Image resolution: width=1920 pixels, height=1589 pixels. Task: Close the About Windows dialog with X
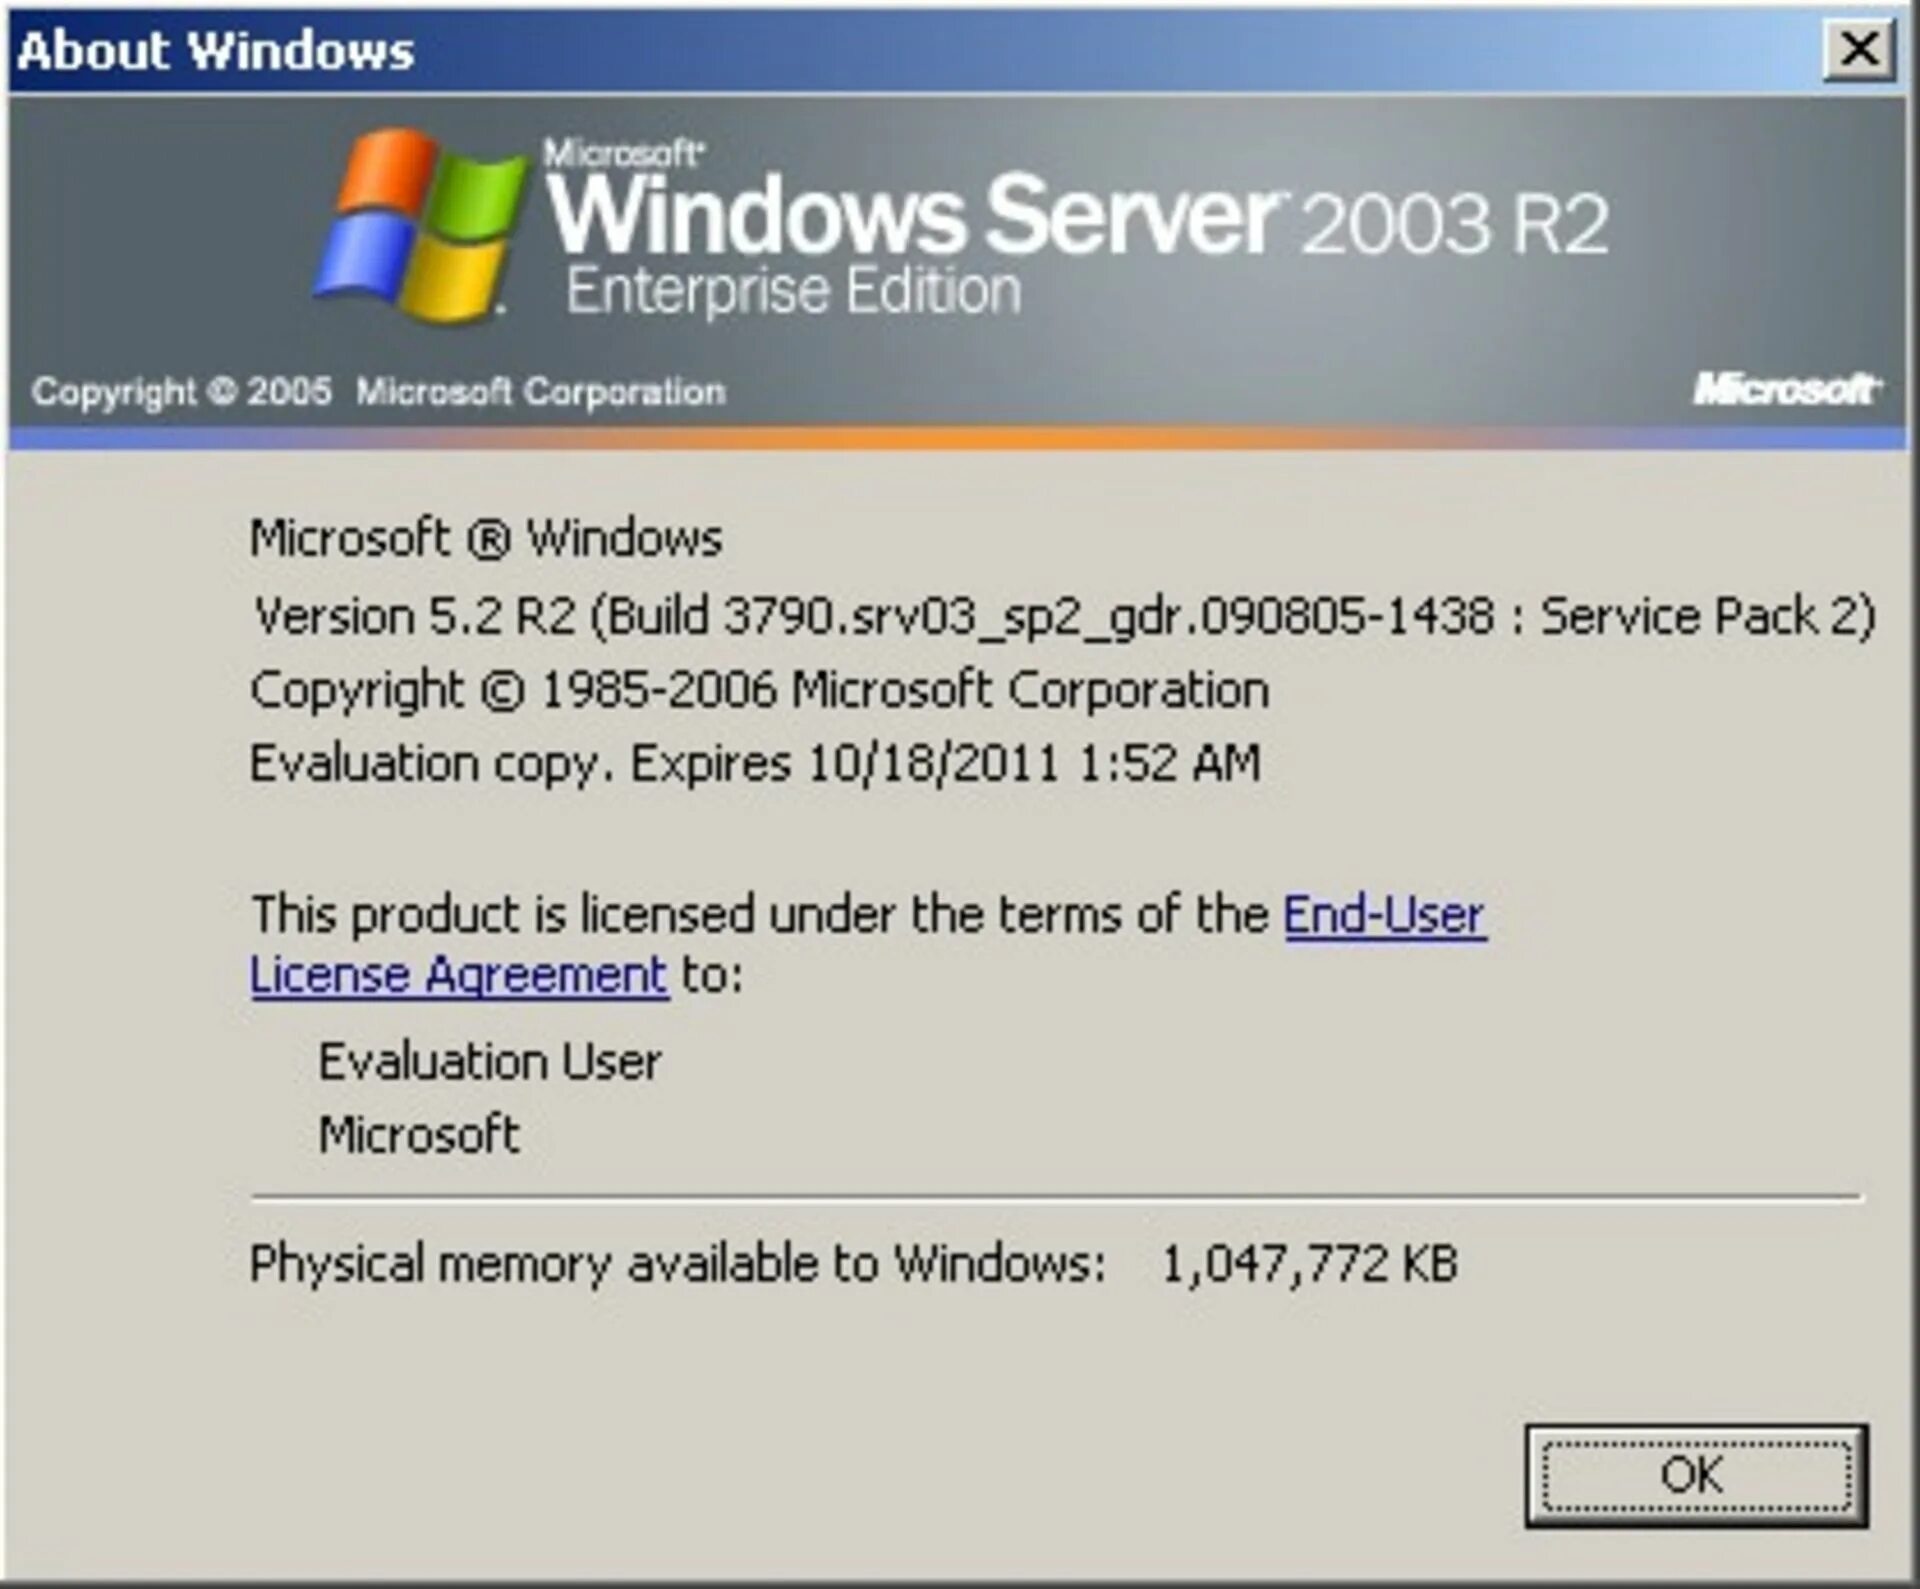tap(1859, 48)
